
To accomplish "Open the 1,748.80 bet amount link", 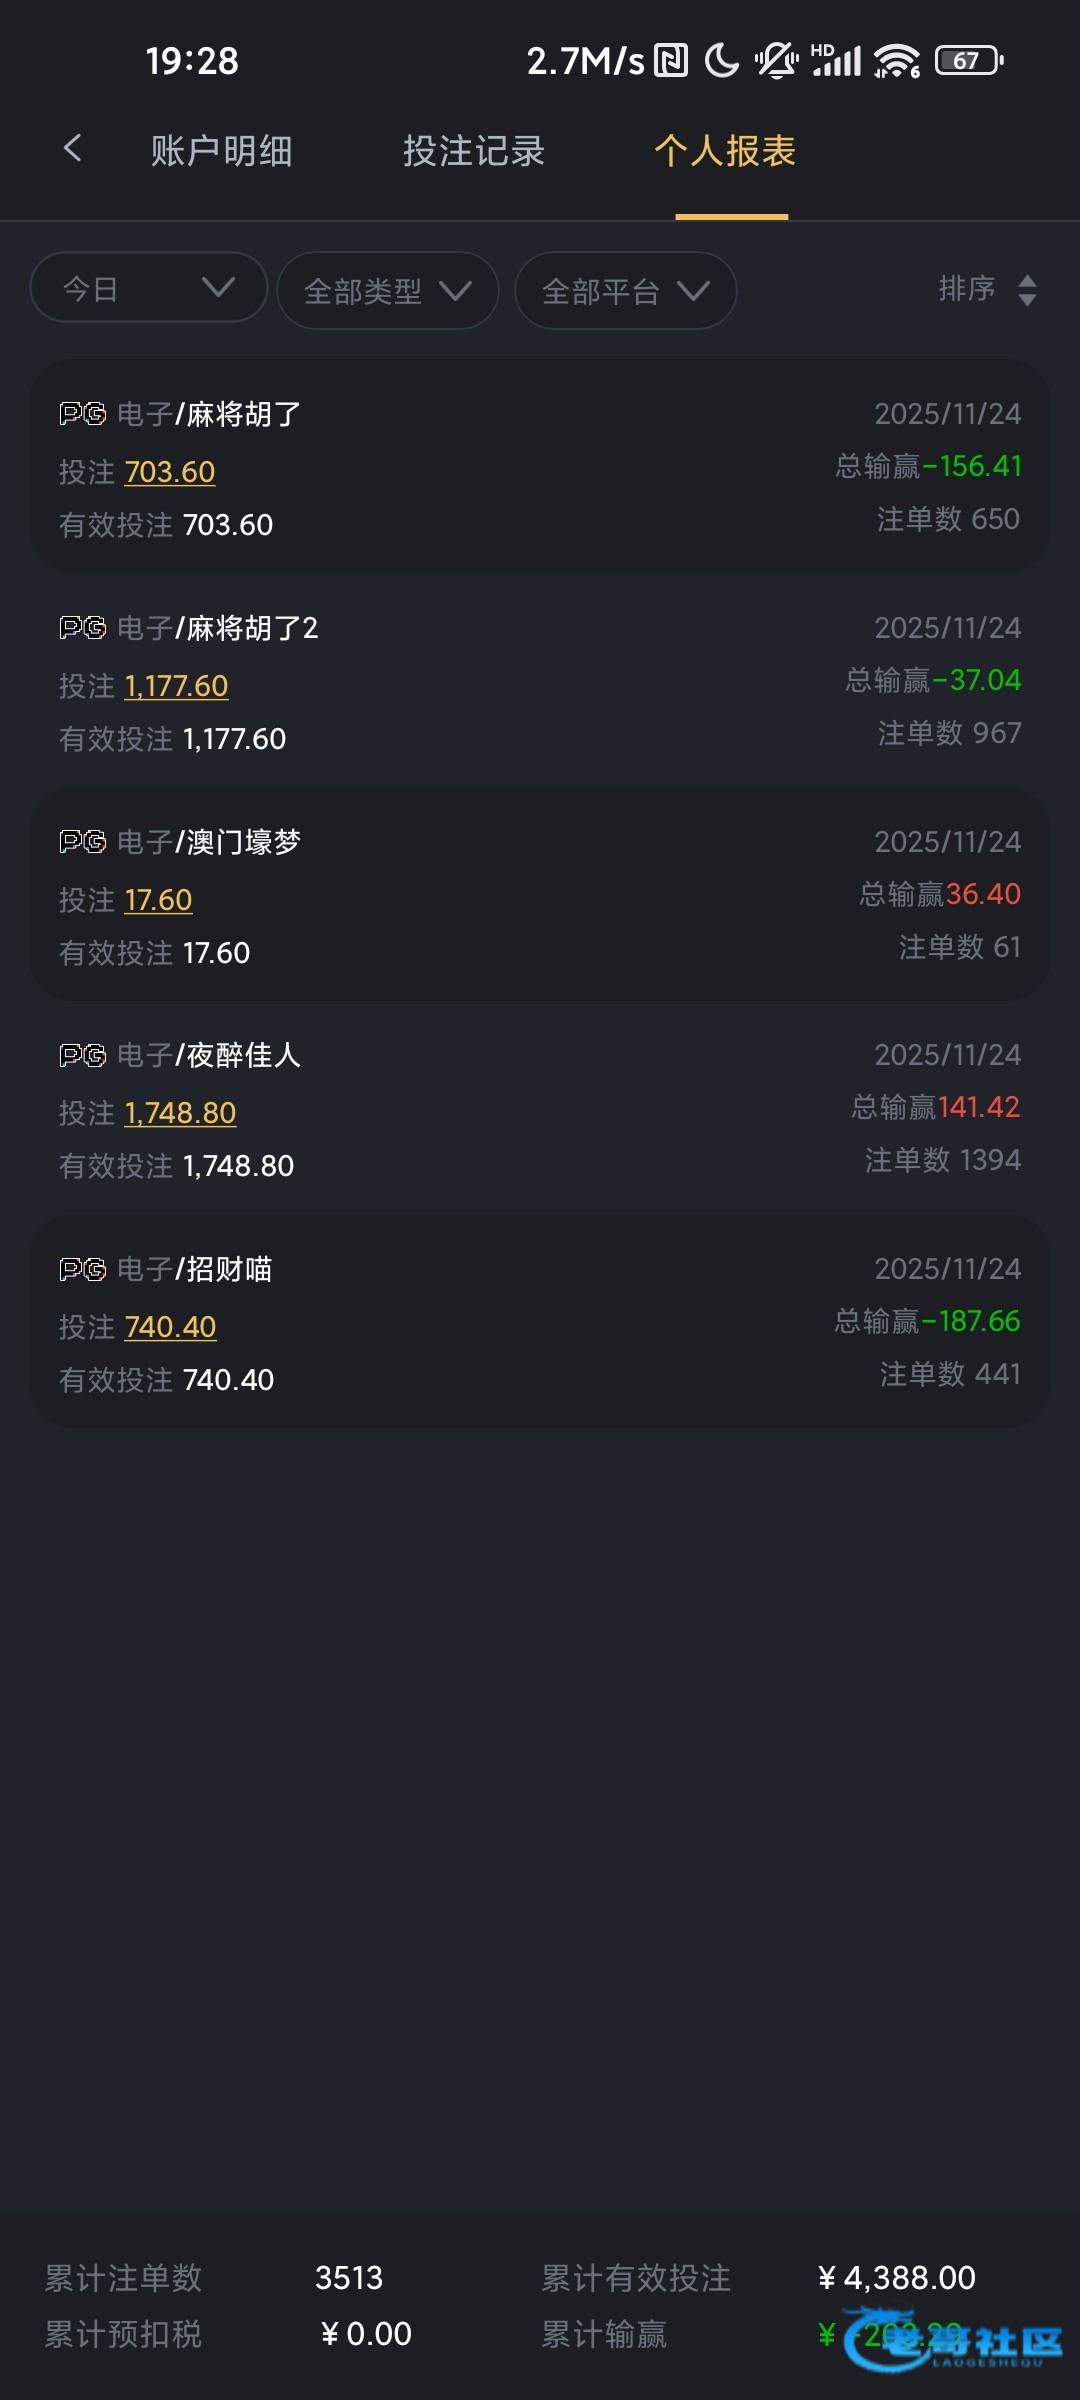I will pos(180,1113).
